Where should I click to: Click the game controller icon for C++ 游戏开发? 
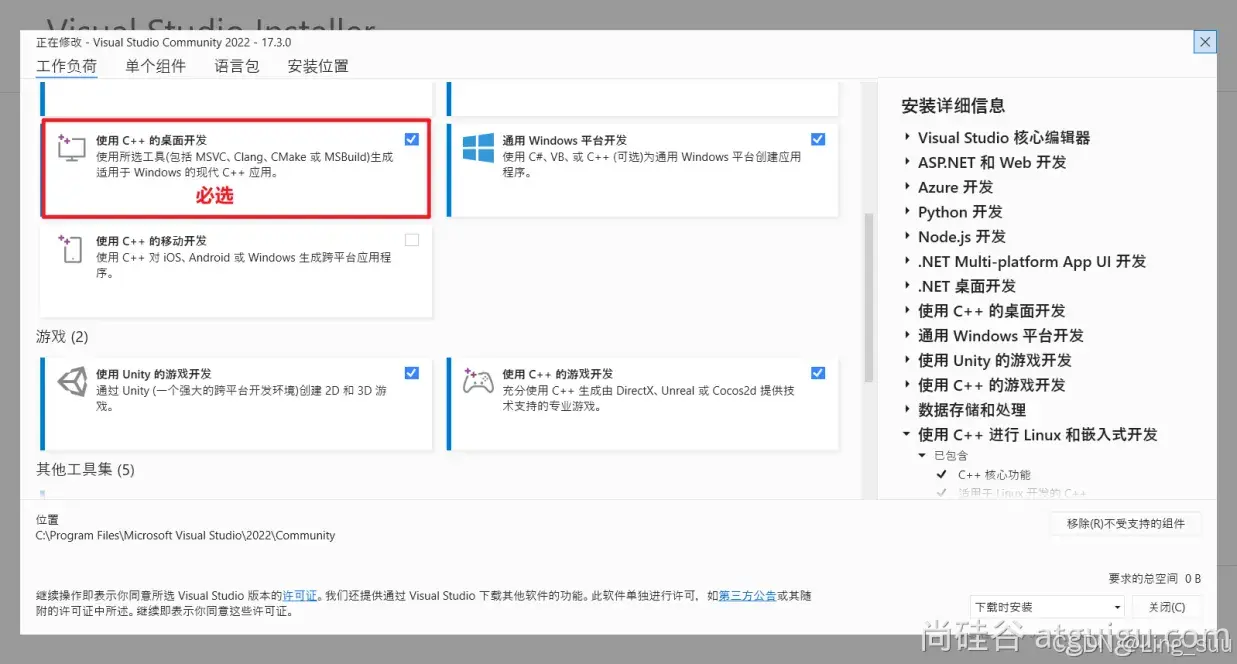coord(478,381)
